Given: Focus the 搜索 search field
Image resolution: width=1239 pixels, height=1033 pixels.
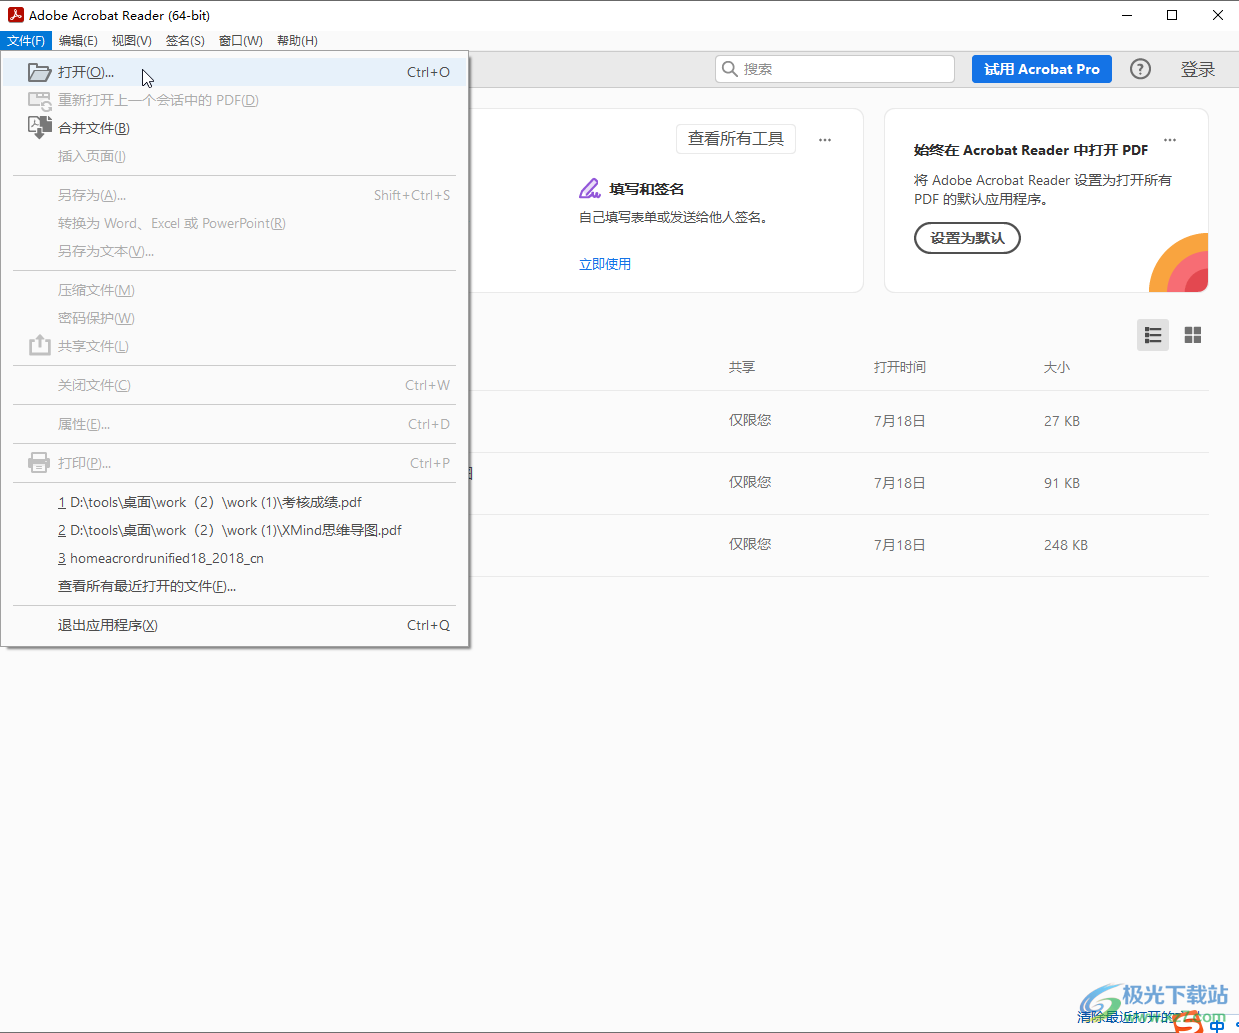Looking at the screenshot, I should point(835,69).
